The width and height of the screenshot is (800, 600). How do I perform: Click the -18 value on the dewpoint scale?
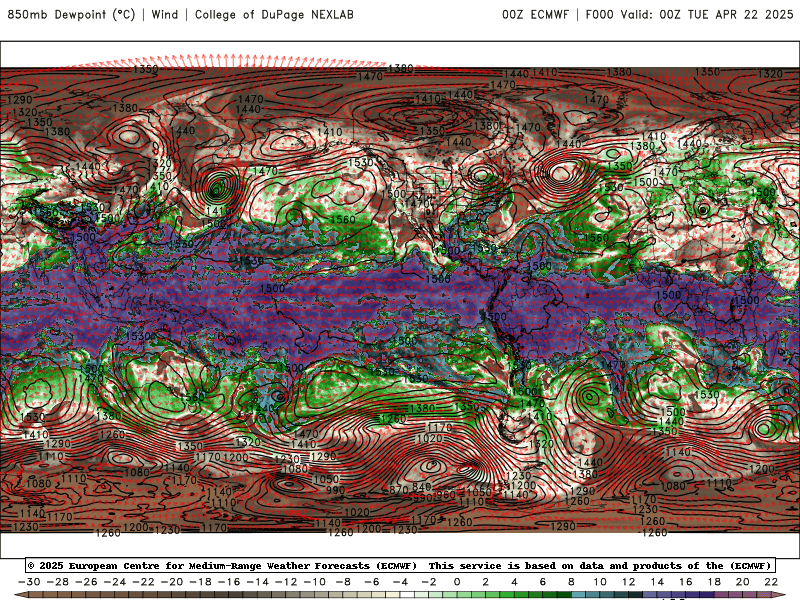(x=201, y=582)
